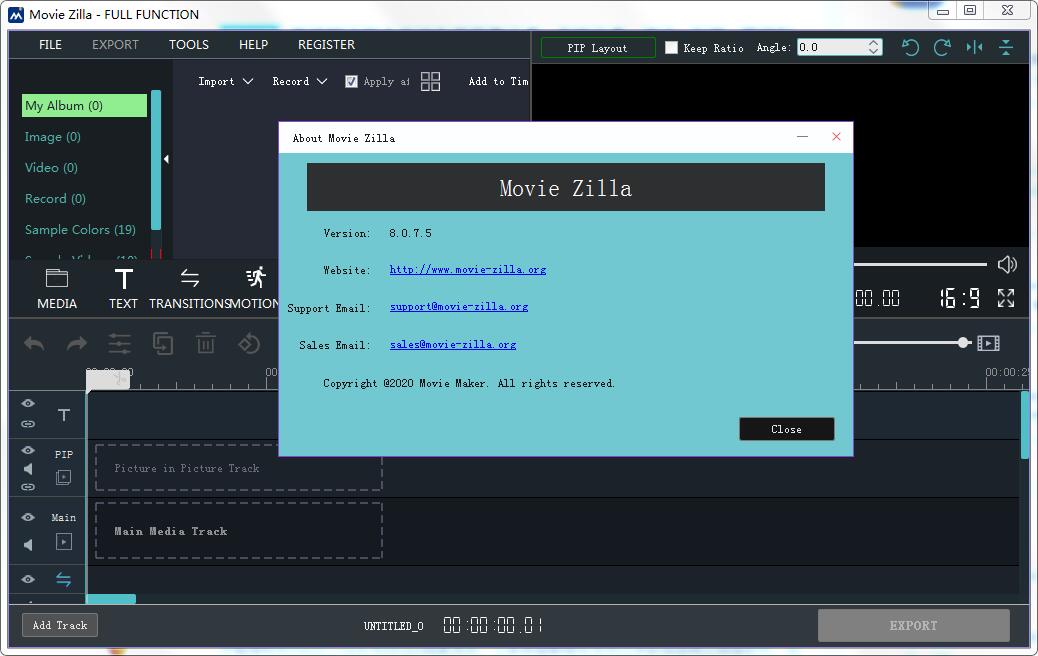Click the Add Track button
The height and width of the screenshot is (656, 1038).
[x=60, y=625]
